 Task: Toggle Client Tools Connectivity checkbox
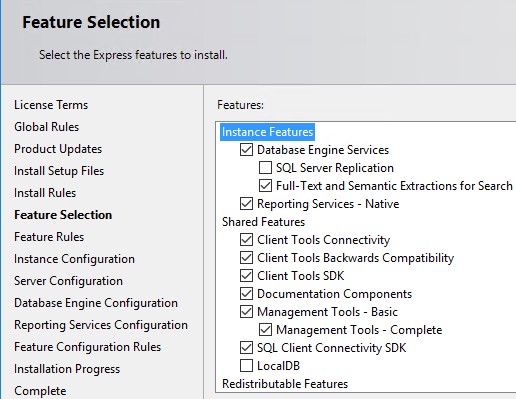[246, 240]
